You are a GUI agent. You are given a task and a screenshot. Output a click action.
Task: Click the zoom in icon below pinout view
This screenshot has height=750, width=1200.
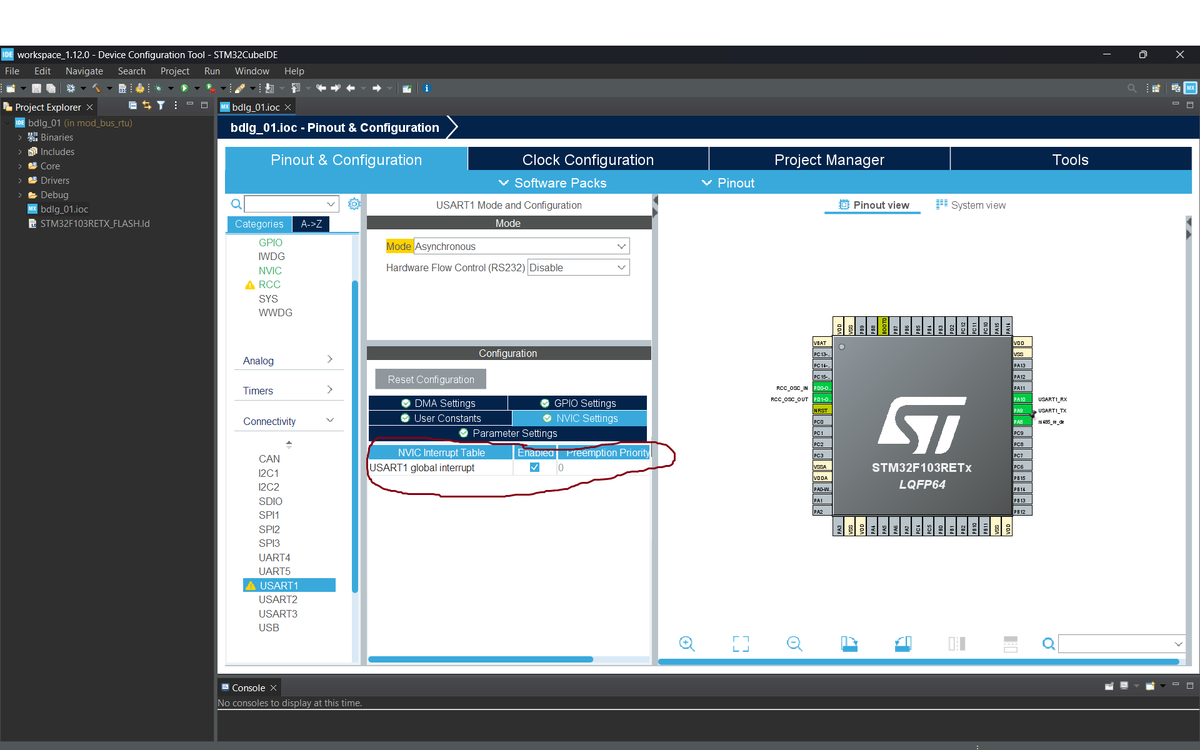coord(687,644)
